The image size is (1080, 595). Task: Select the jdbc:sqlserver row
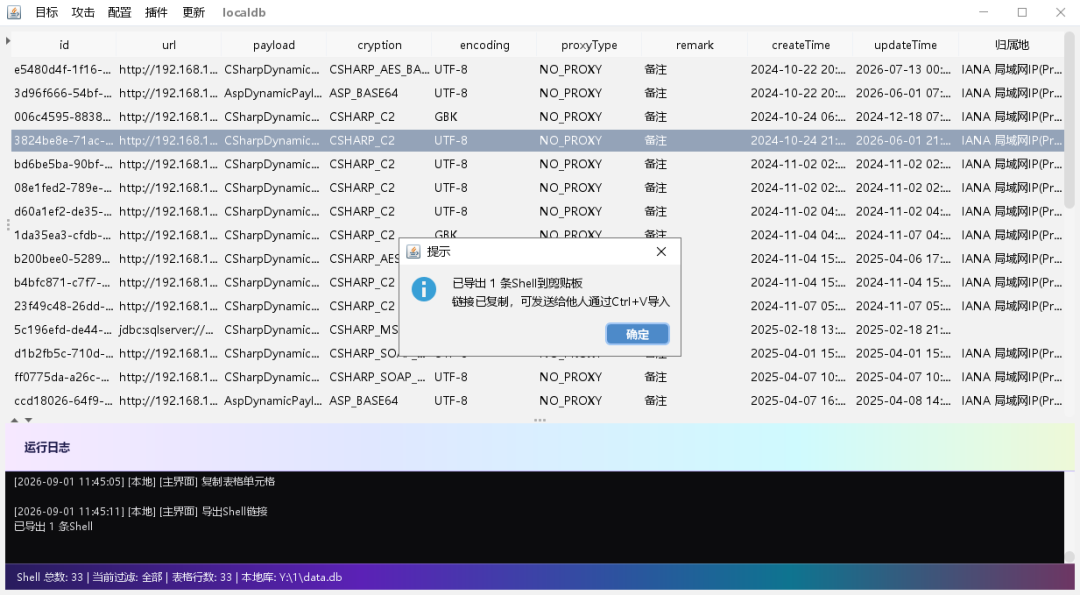pos(537,330)
